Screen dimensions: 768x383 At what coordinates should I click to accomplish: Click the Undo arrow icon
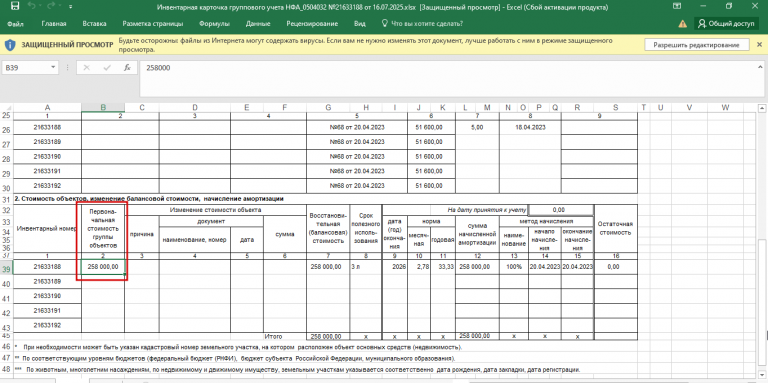32,7
